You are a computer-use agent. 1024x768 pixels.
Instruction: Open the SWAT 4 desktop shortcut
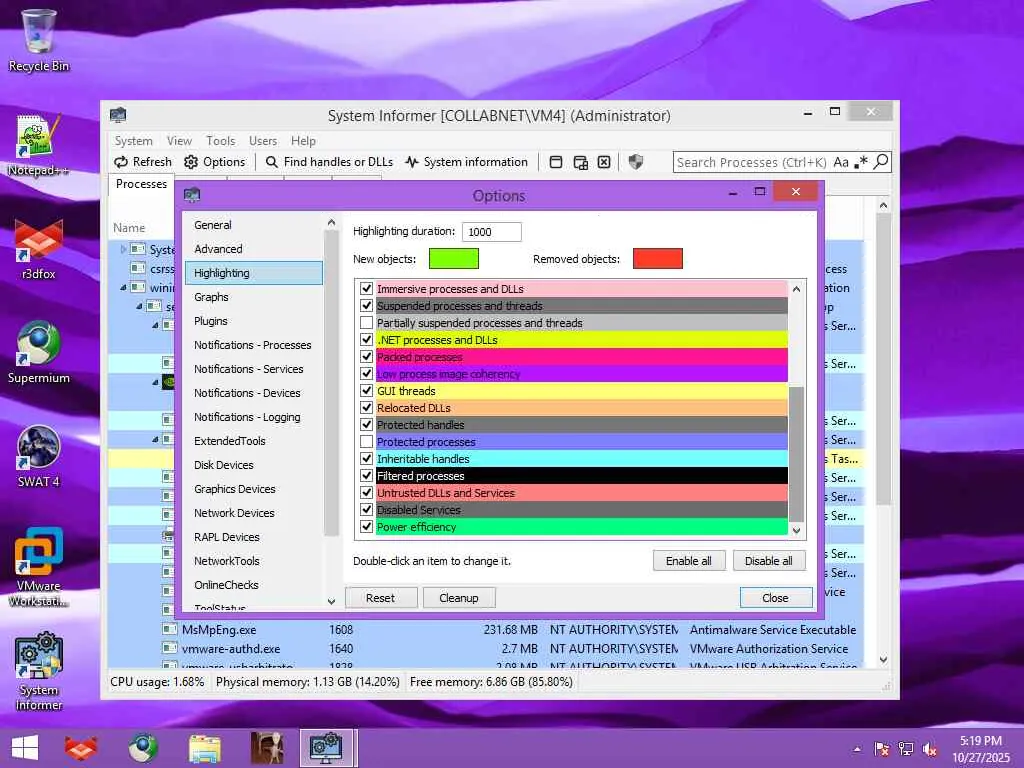coord(39,456)
